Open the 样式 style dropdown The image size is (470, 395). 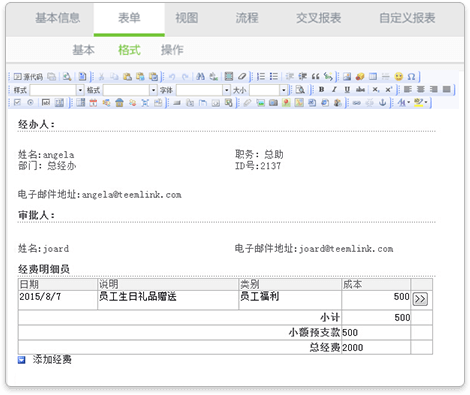[x=57, y=90]
